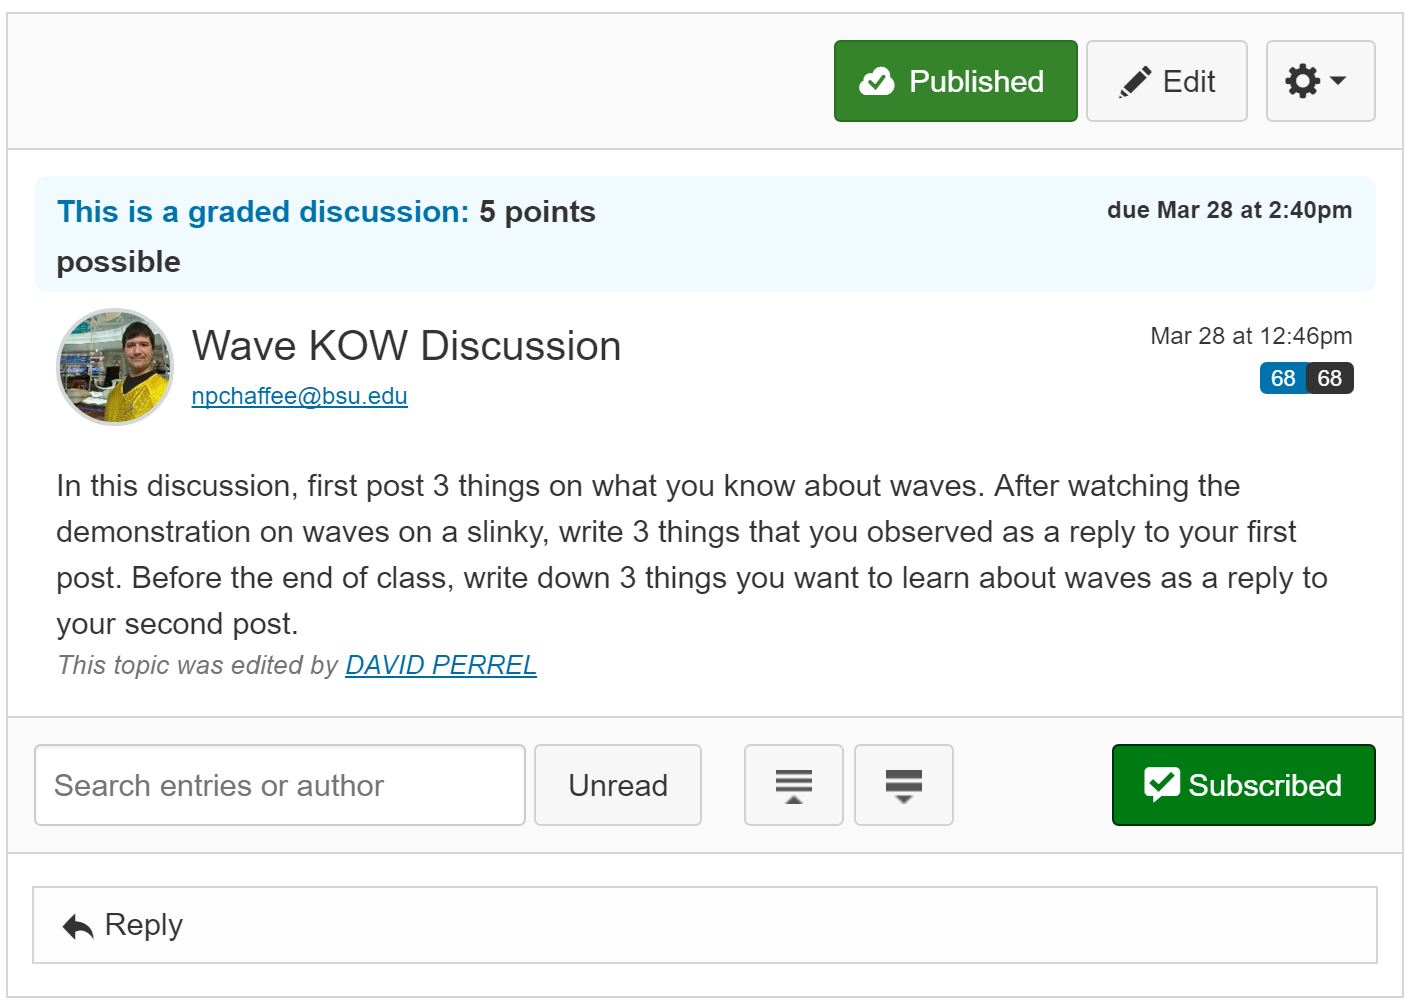The height and width of the screenshot is (1008, 1424).
Task: Expand all replies with the down-arrow icon
Action: coord(903,785)
